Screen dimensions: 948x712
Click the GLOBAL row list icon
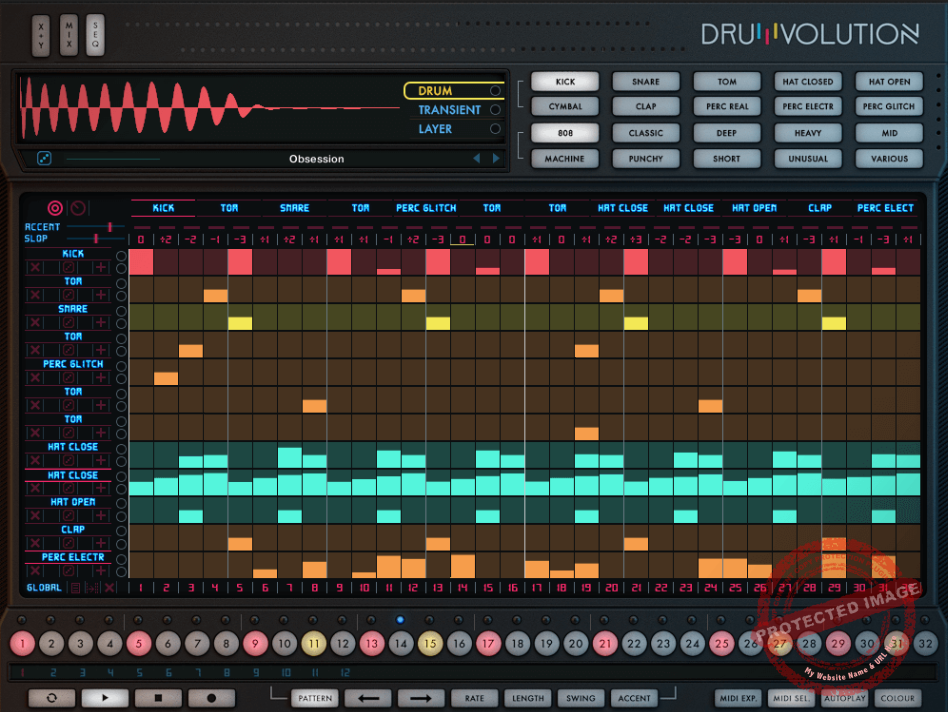coord(76,587)
